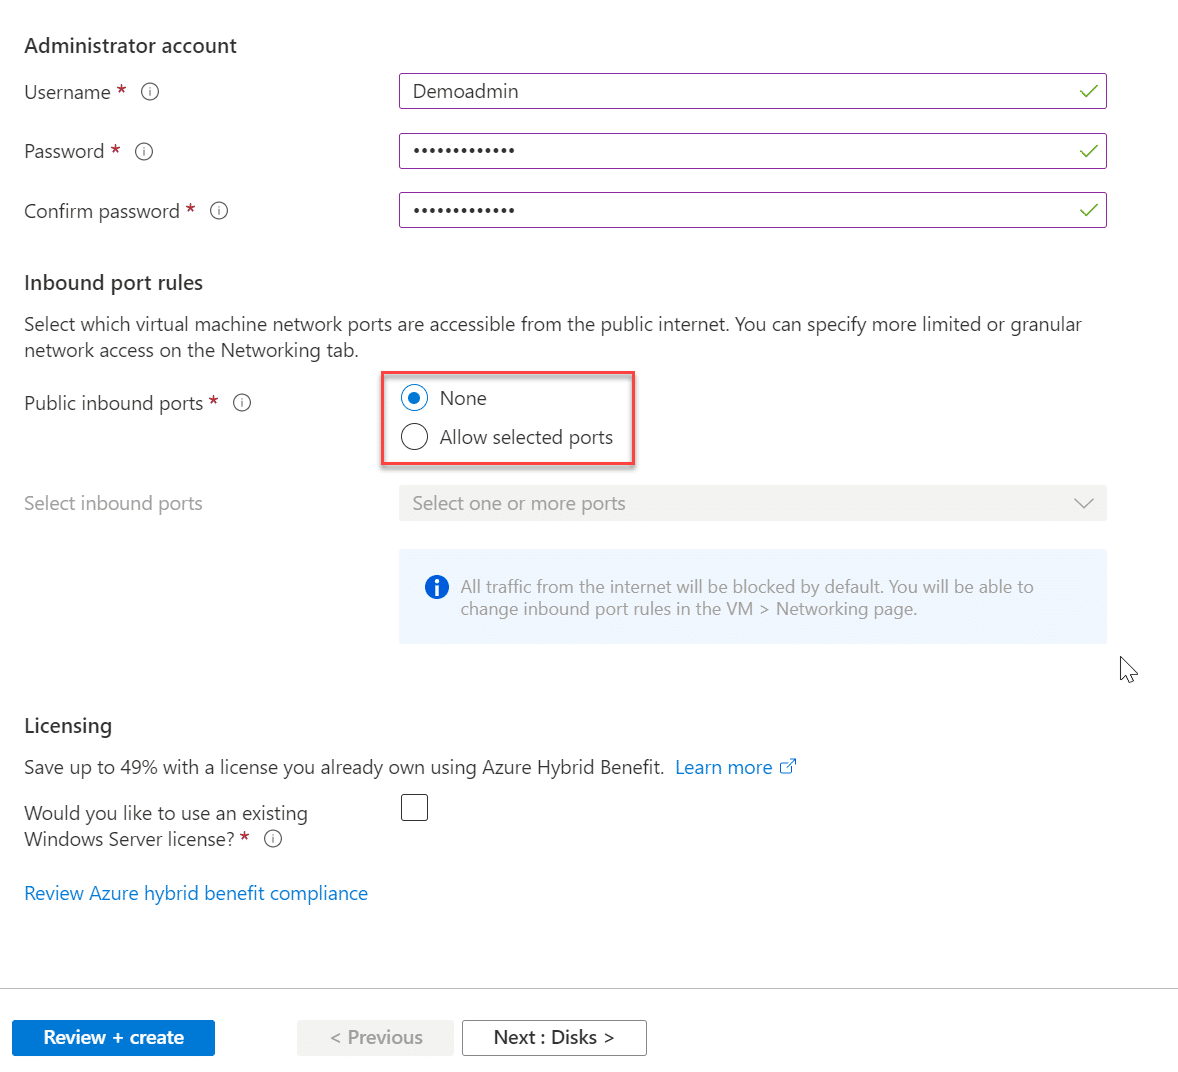Open Review Azure hybrid benefit compliance link
Image resolution: width=1178 pixels, height=1072 pixels.
click(196, 893)
